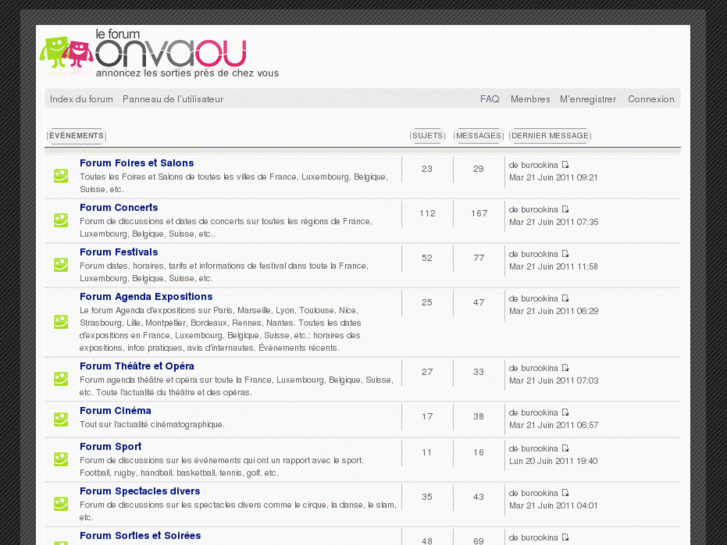Click the onvaou forum logo
The width and height of the screenshot is (727, 545).
(159, 53)
